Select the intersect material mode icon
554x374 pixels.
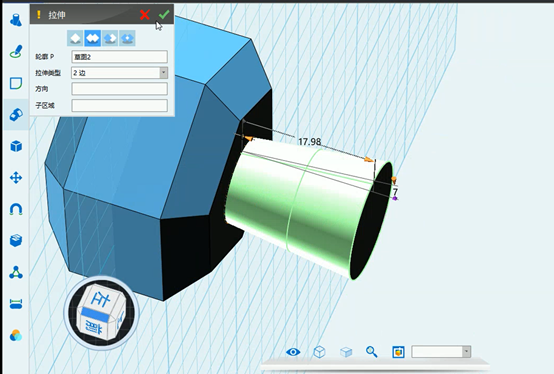coord(127,38)
